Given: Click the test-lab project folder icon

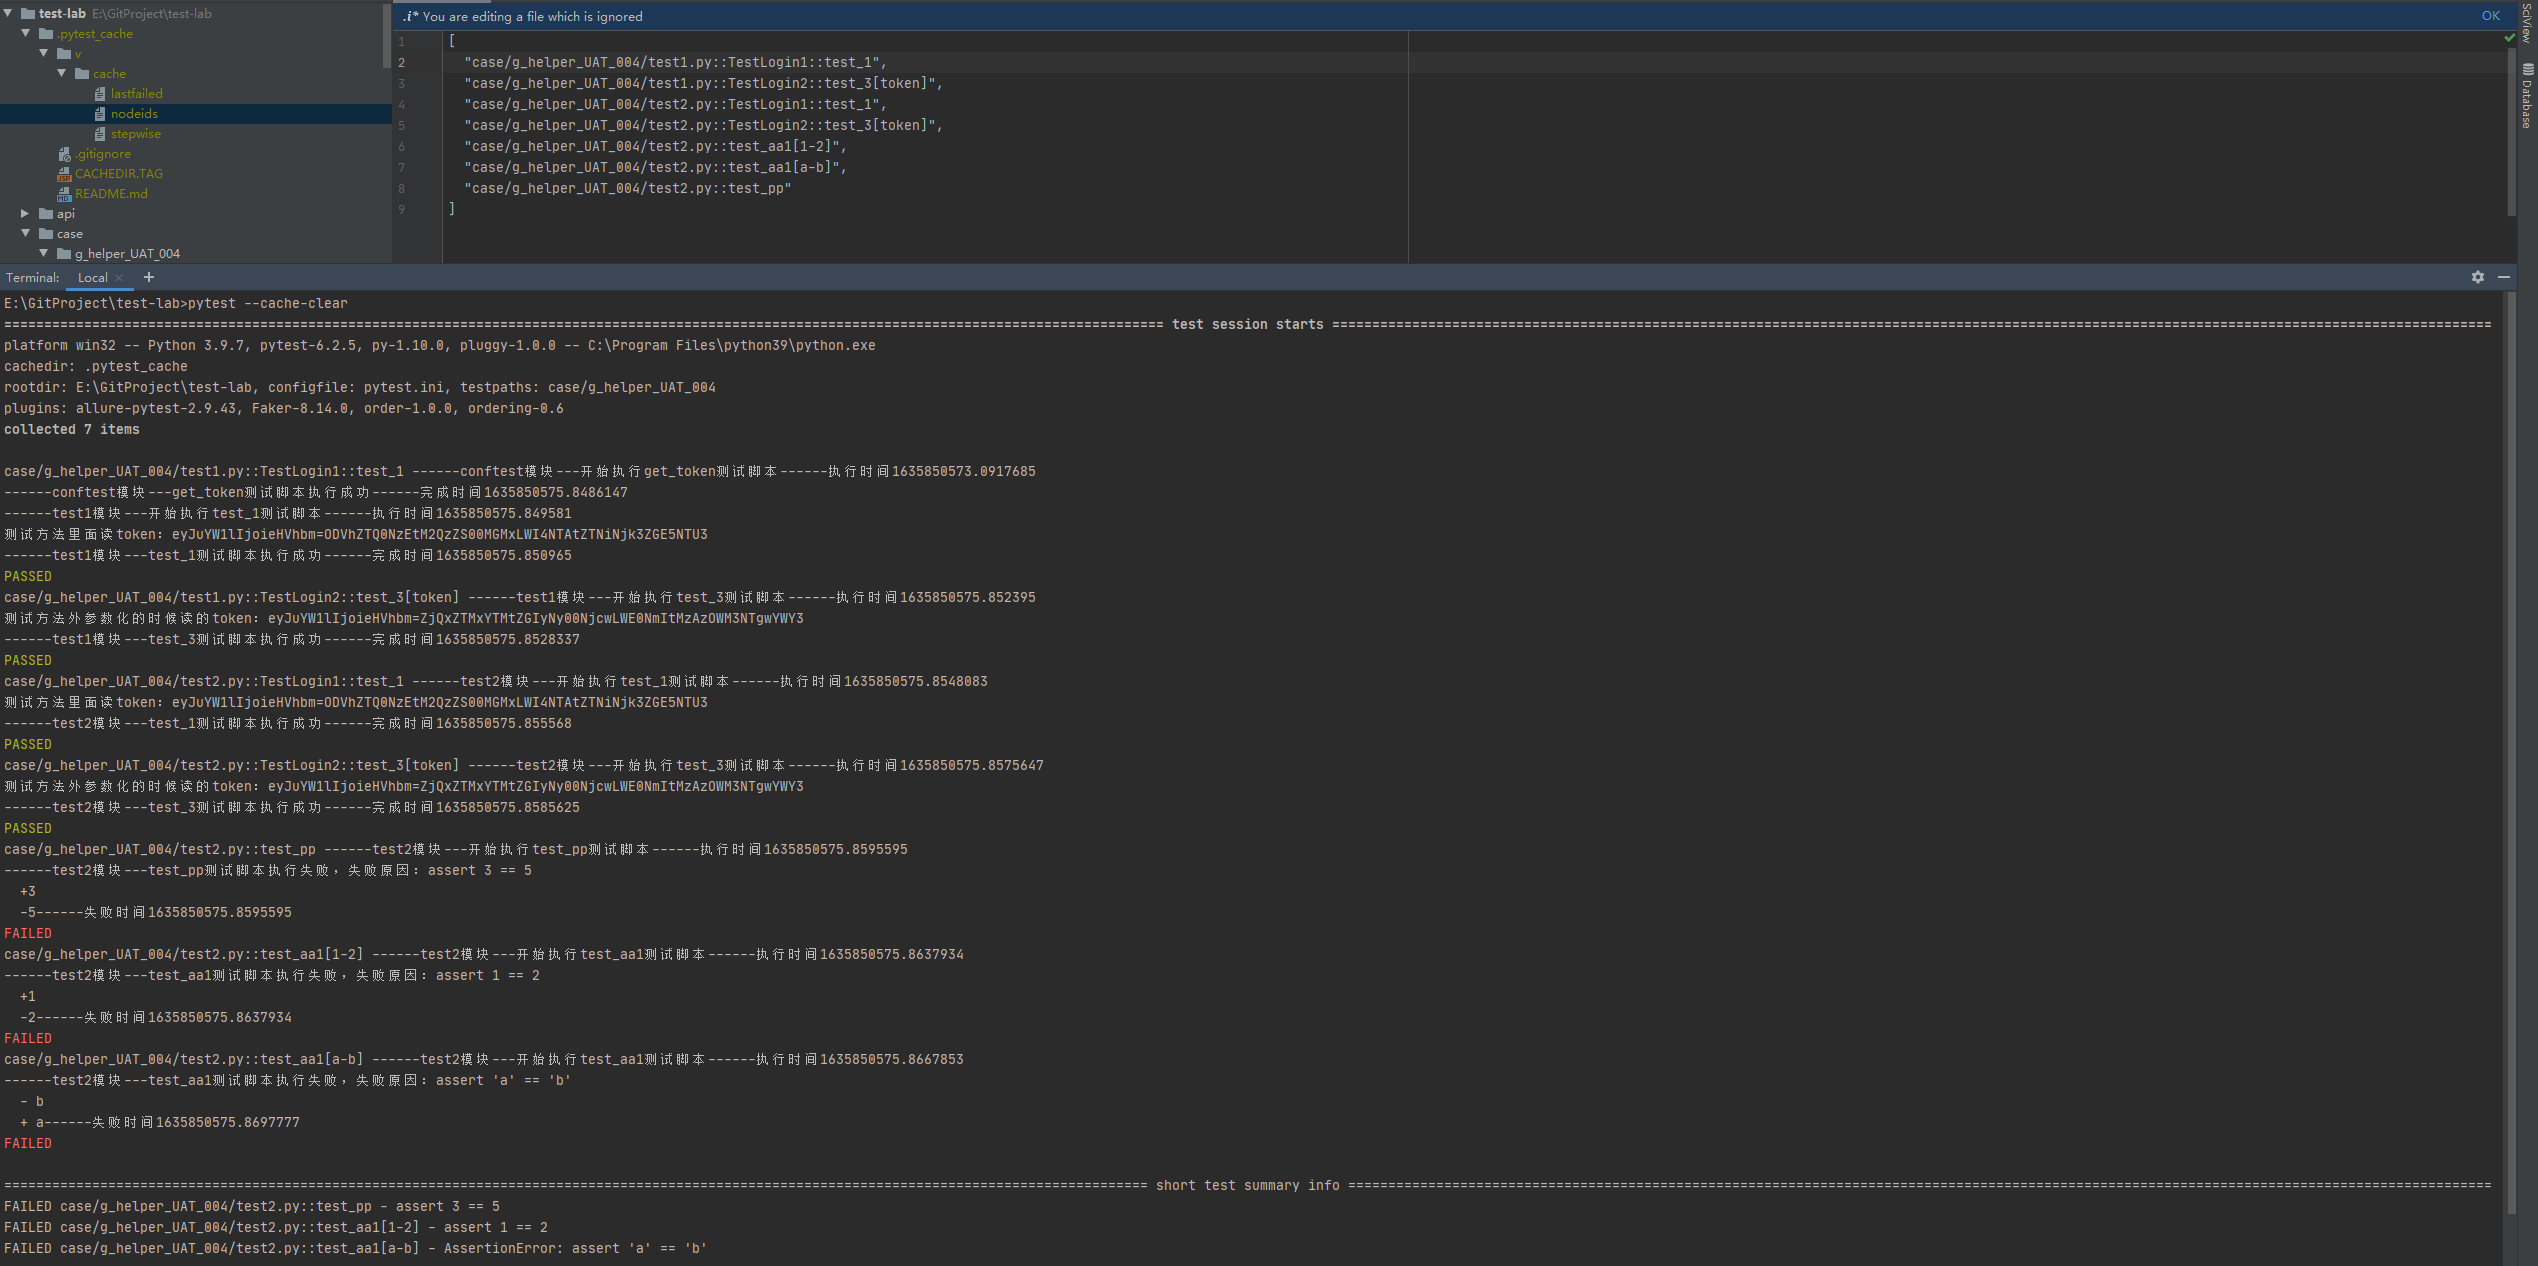Looking at the screenshot, I should point(28,13).
